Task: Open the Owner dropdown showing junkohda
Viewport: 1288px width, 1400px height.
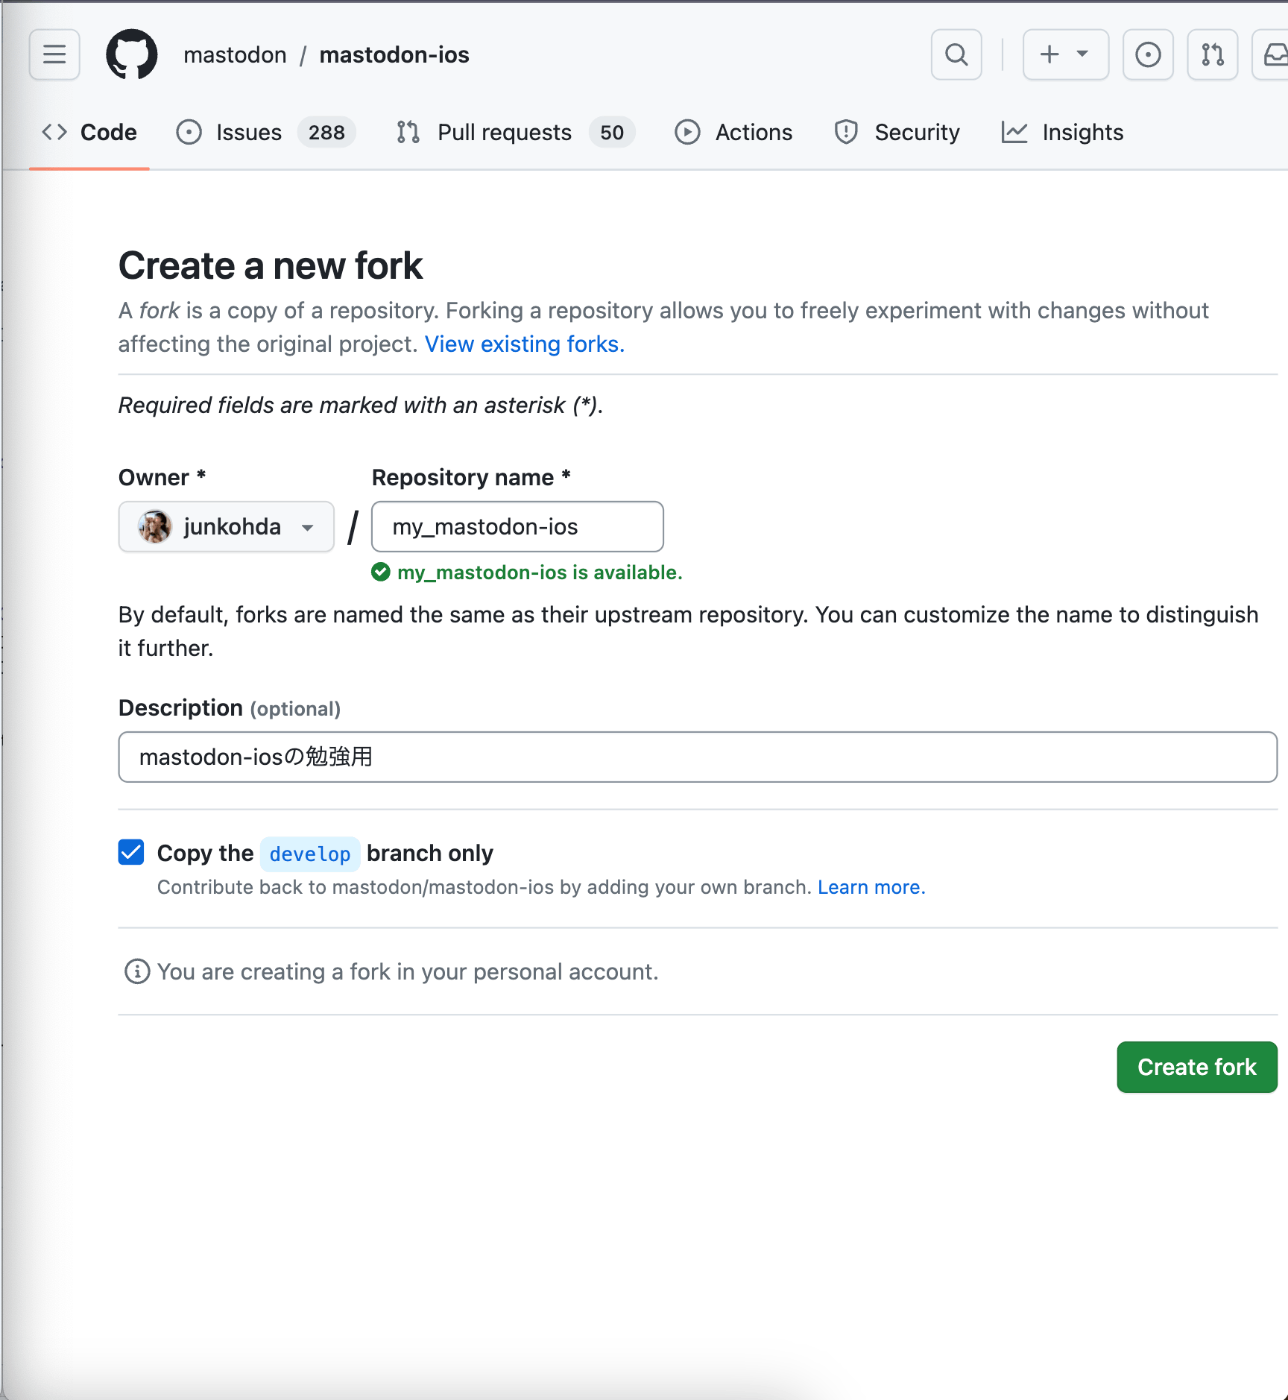Action: click(226, 527)
